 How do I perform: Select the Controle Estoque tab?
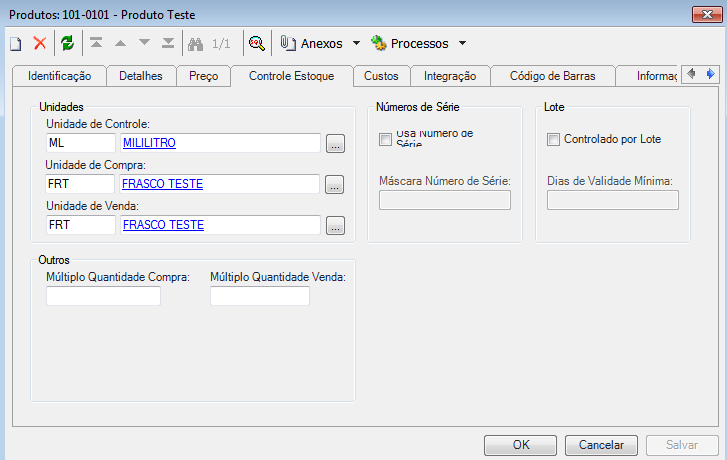click(x=292, y=76)
